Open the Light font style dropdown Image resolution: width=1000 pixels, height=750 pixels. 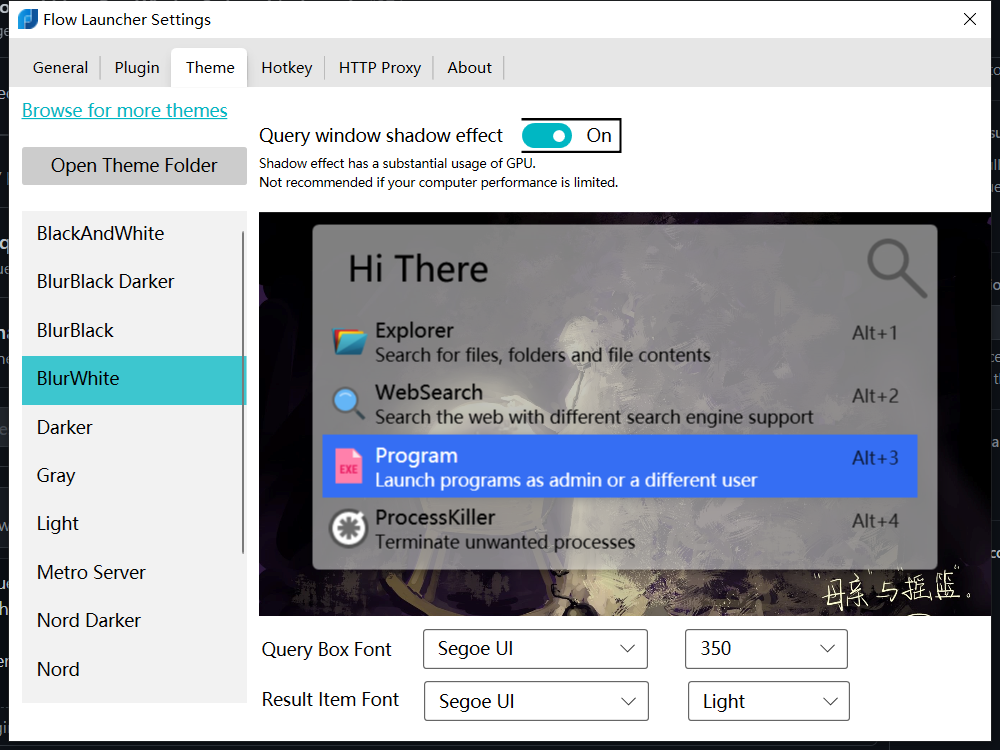[x=768, y=701]
